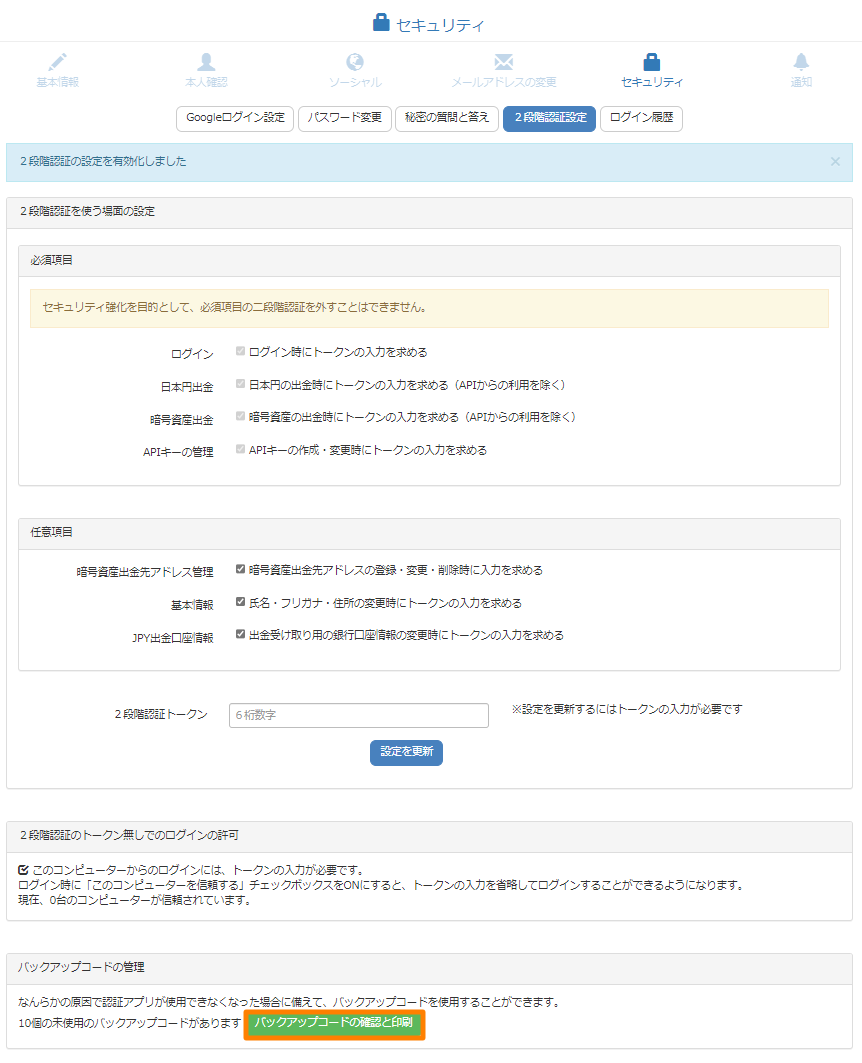862x1063 pixels.
Task: Click the 日本円出金 row label
Action: [187, 387]
